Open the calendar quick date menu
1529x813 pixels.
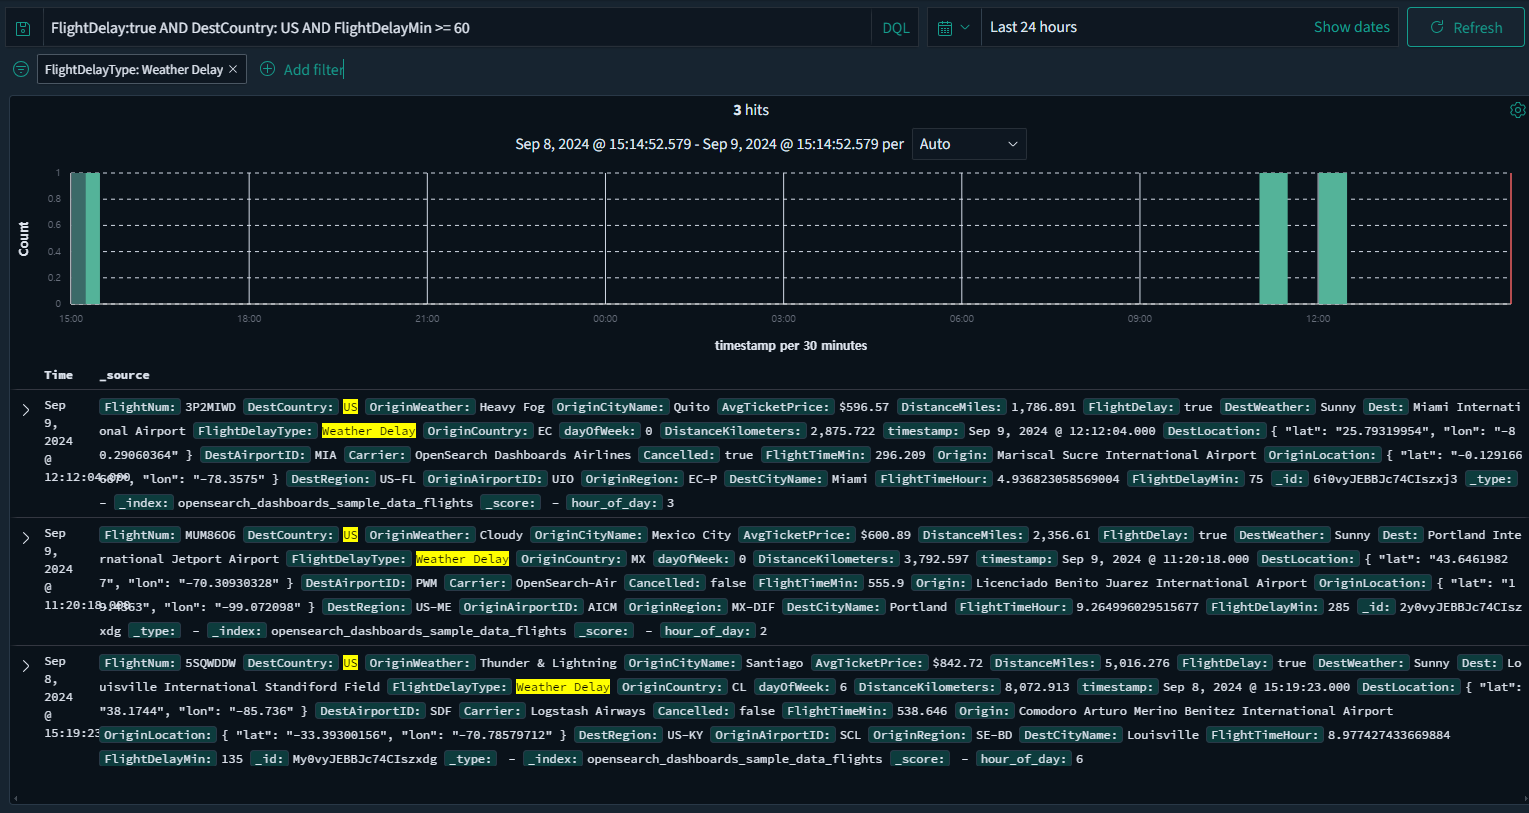click(x=954, y=28)
